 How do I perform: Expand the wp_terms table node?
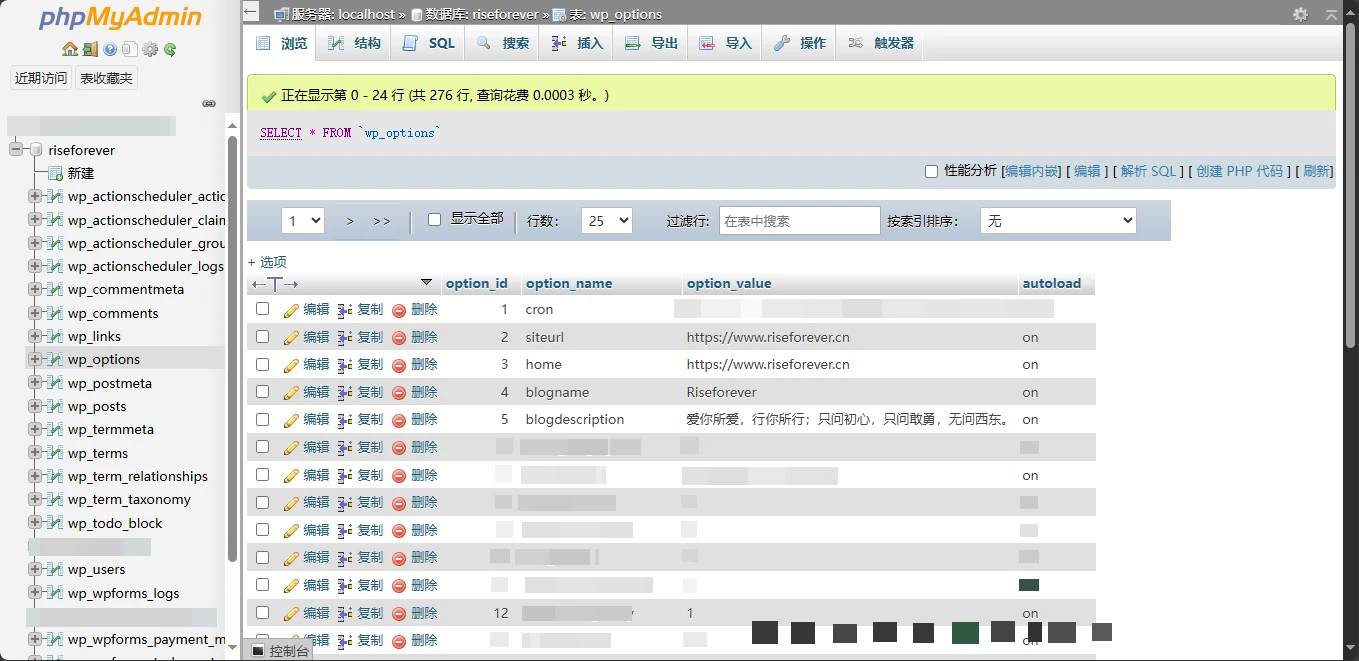[35, 453]
